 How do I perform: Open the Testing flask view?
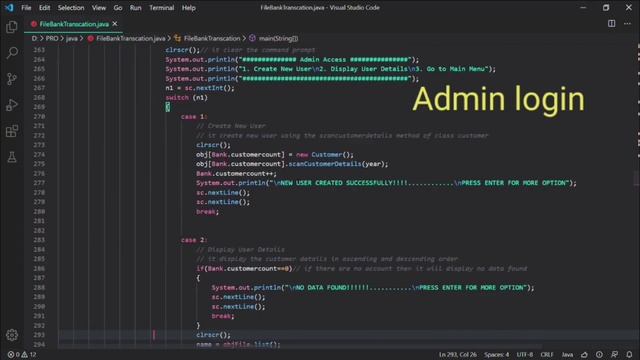(x=12, y=157)
